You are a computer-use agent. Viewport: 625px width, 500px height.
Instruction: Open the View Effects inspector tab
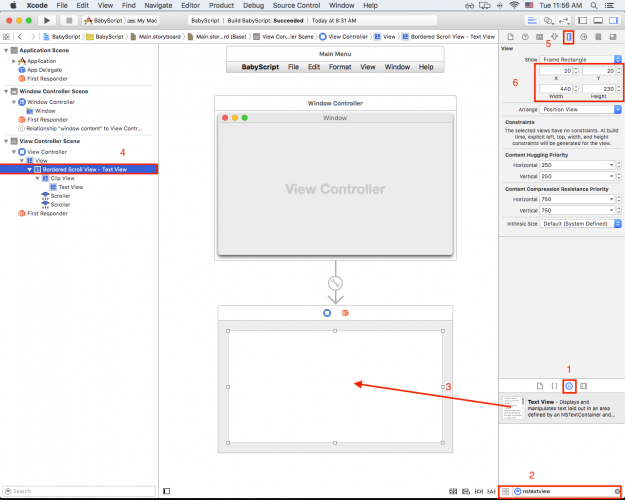coord(613,37)
